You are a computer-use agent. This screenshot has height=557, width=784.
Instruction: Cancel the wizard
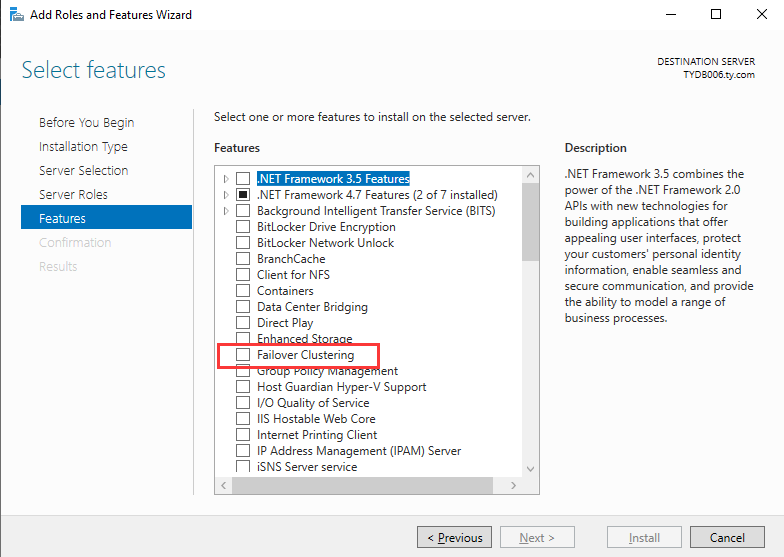point(727,537)
